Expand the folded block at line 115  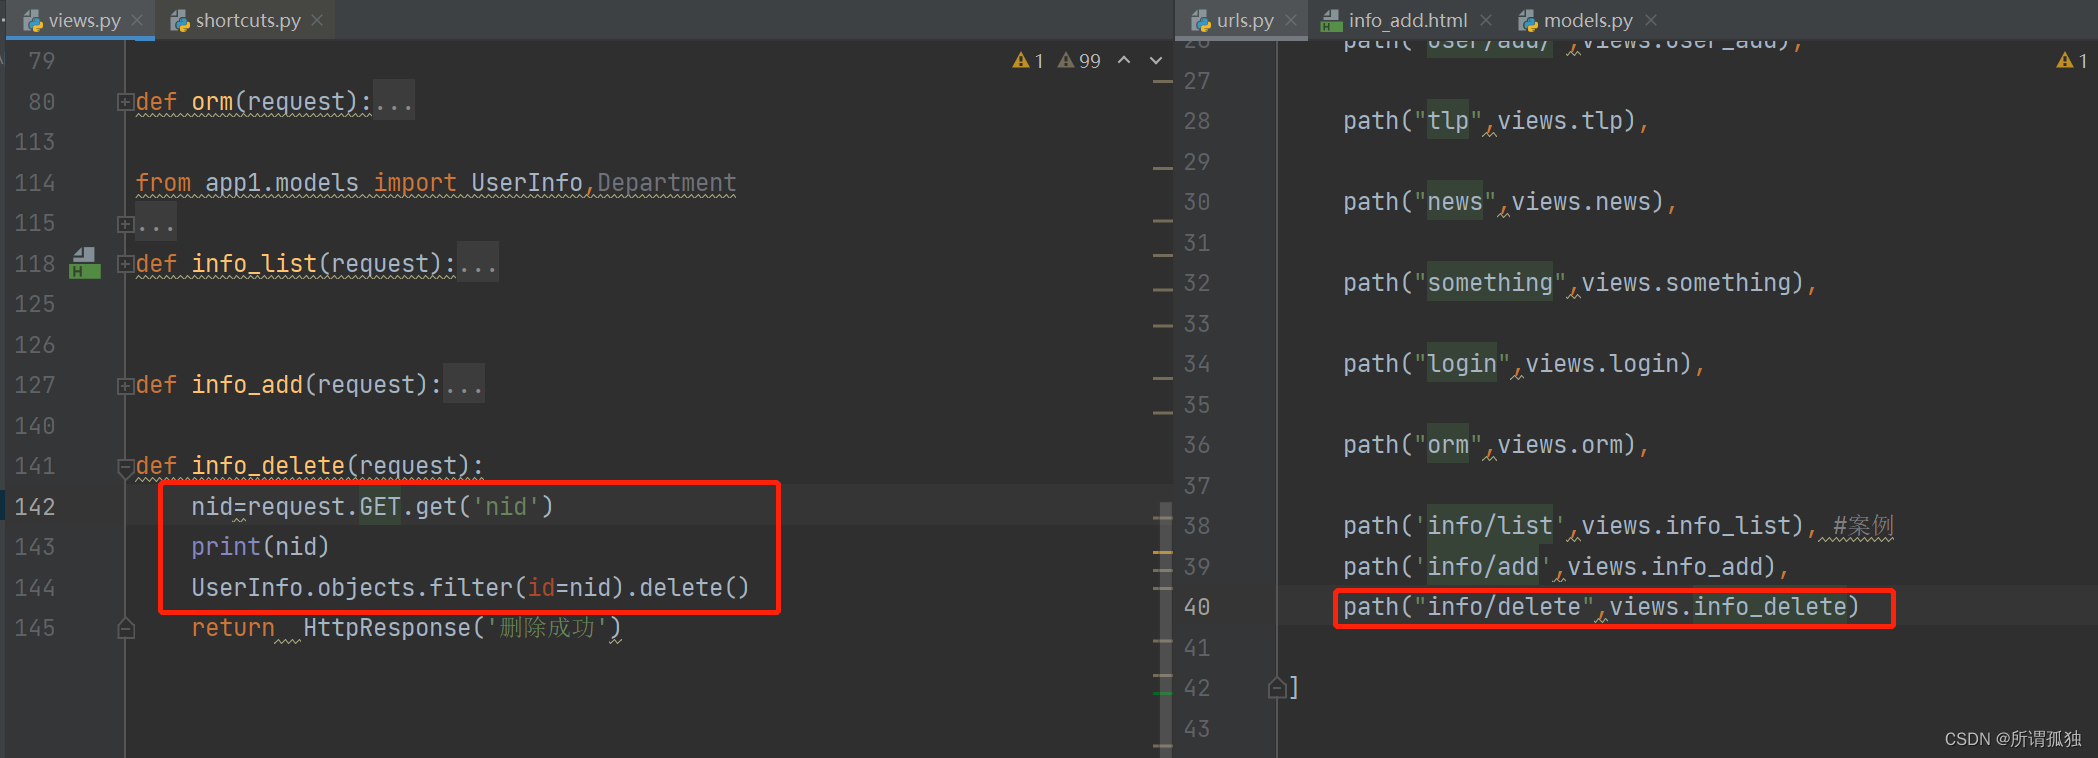point(125,224)
